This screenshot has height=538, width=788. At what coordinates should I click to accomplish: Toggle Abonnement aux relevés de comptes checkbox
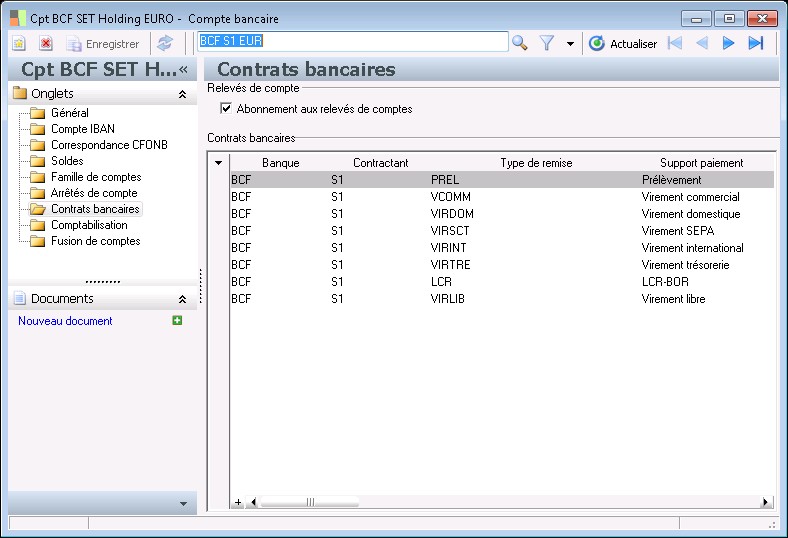[225, 109]
